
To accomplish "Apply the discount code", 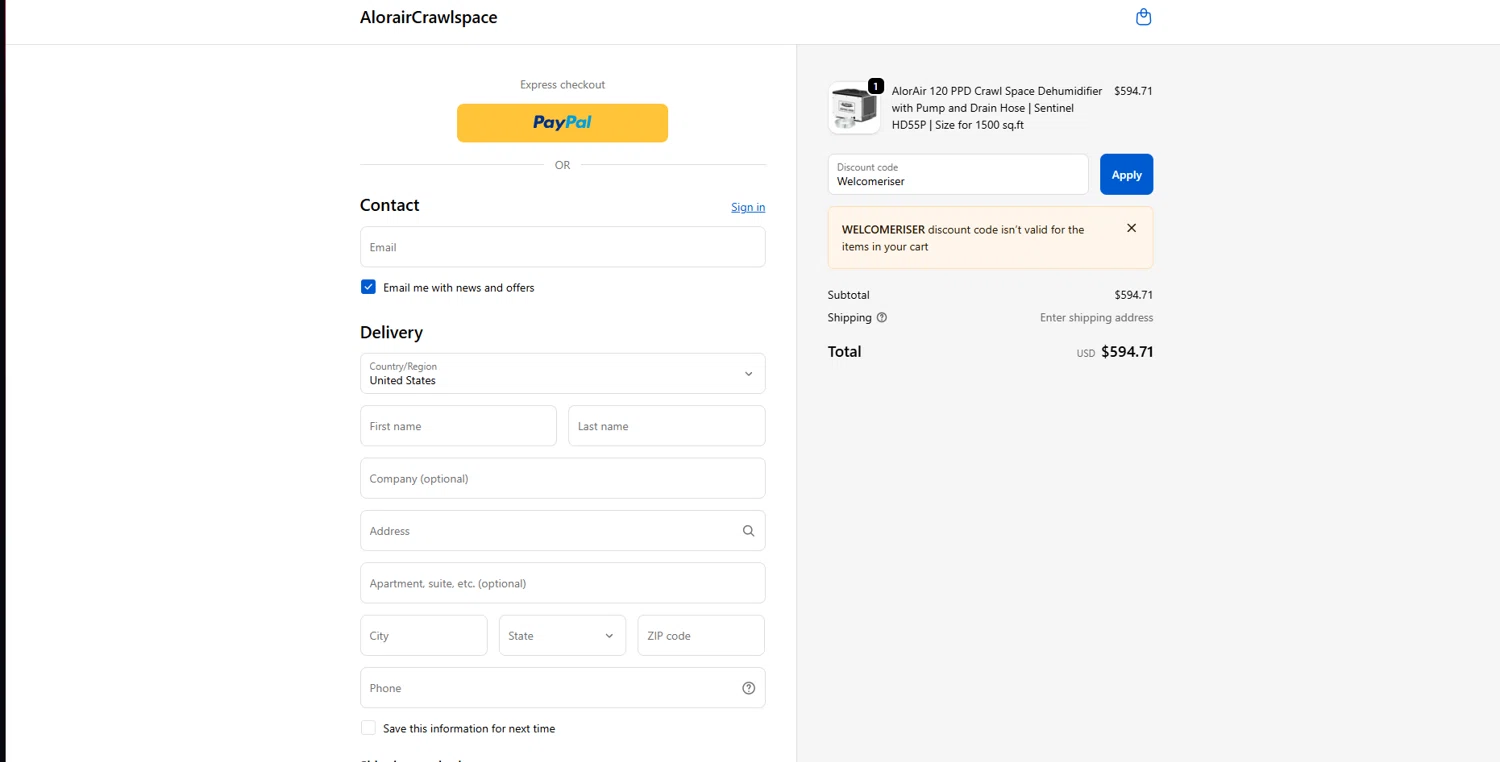I will click(x=1126, y=174).
